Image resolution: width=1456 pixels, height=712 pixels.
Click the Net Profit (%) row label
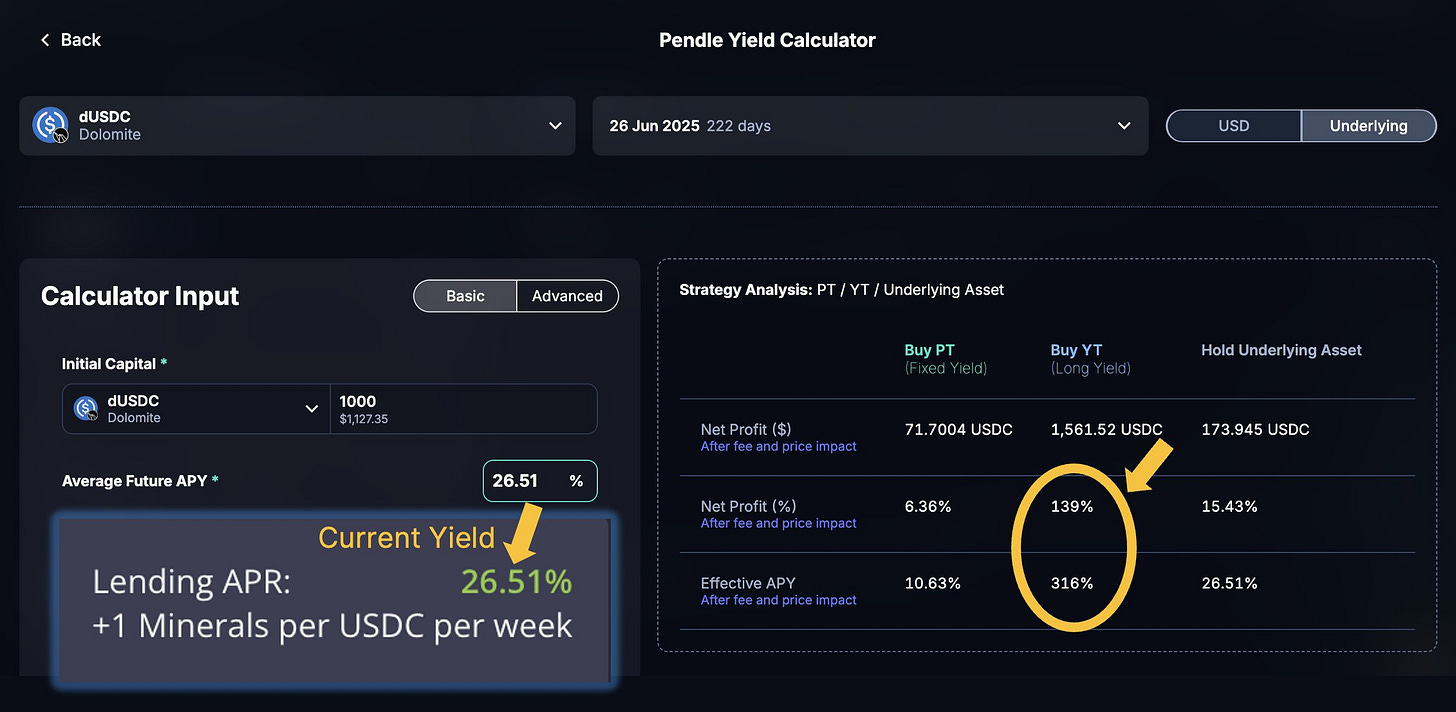[x=748, y=507]
